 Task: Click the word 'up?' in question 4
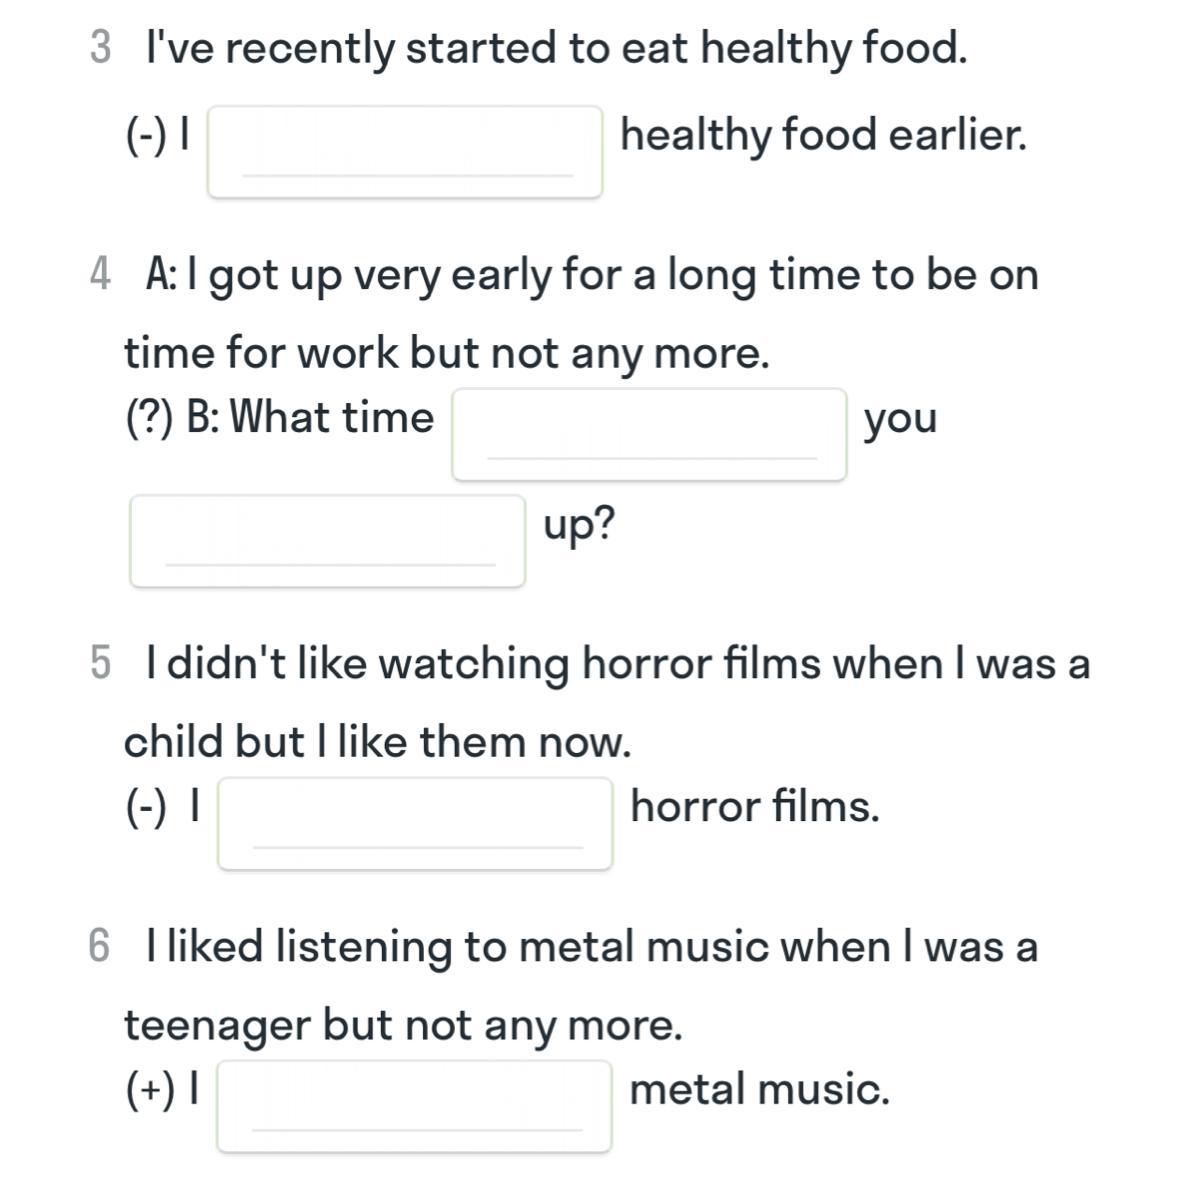click(579, 526)
